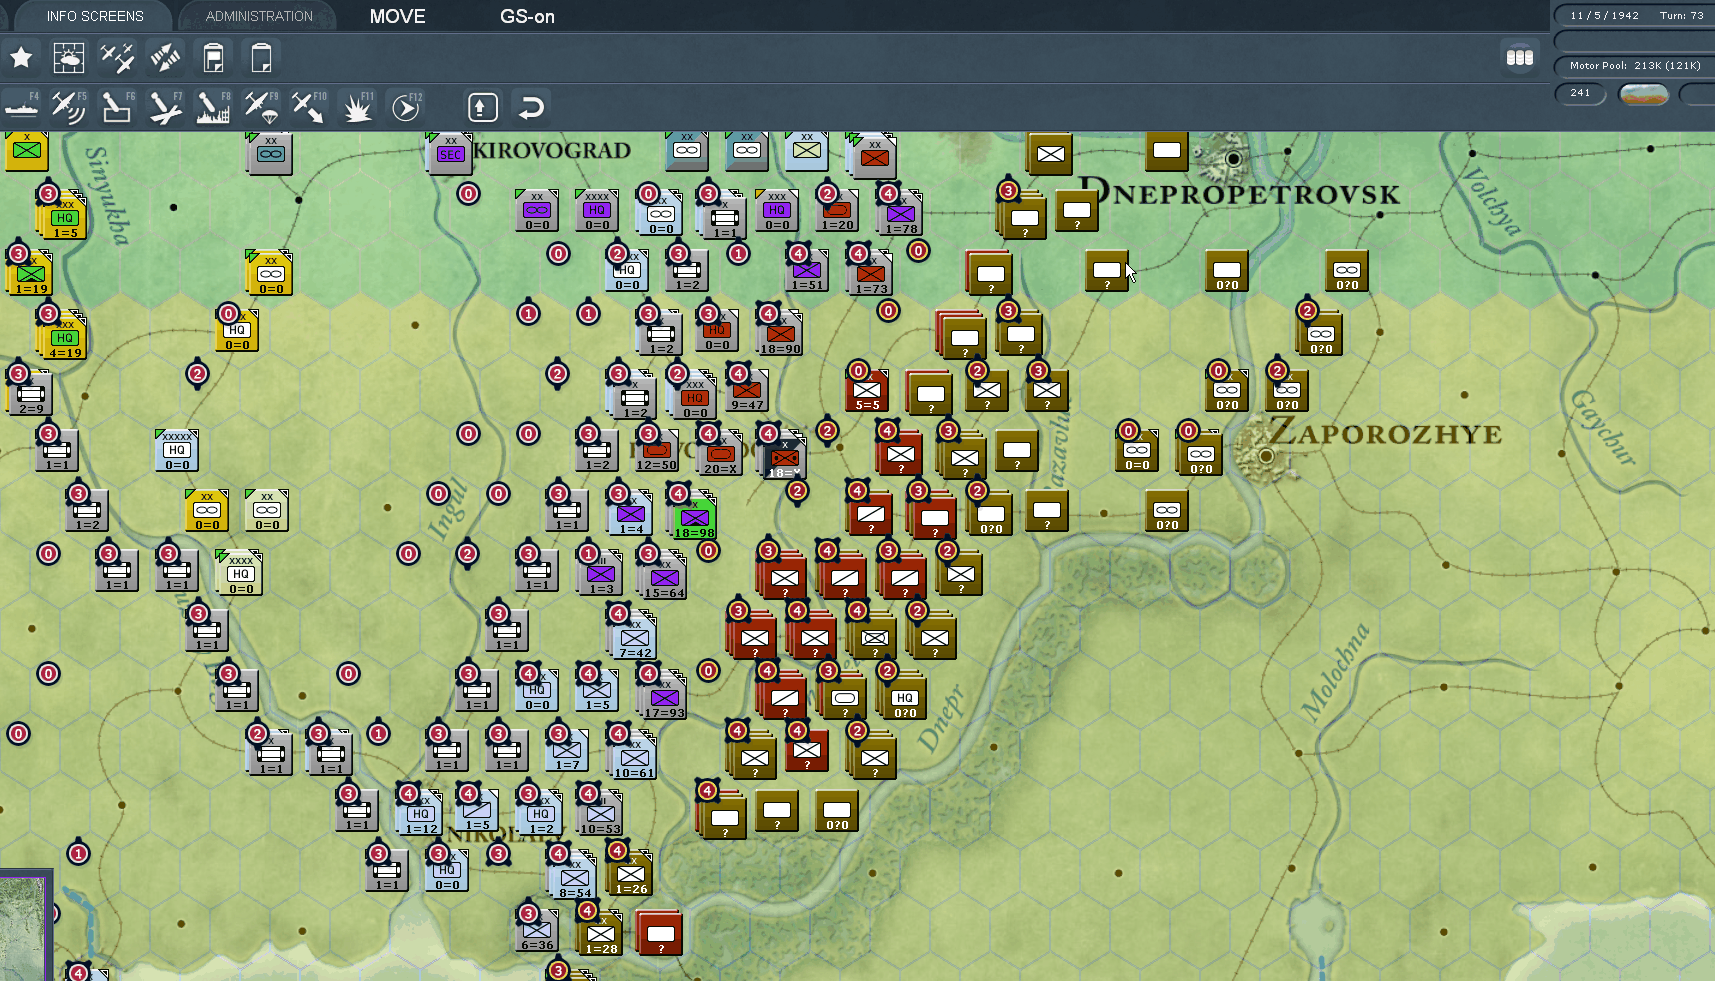Select the F5 air recon mode
Viewport: 1715px width, 981px height.
(x=69, y=106)
